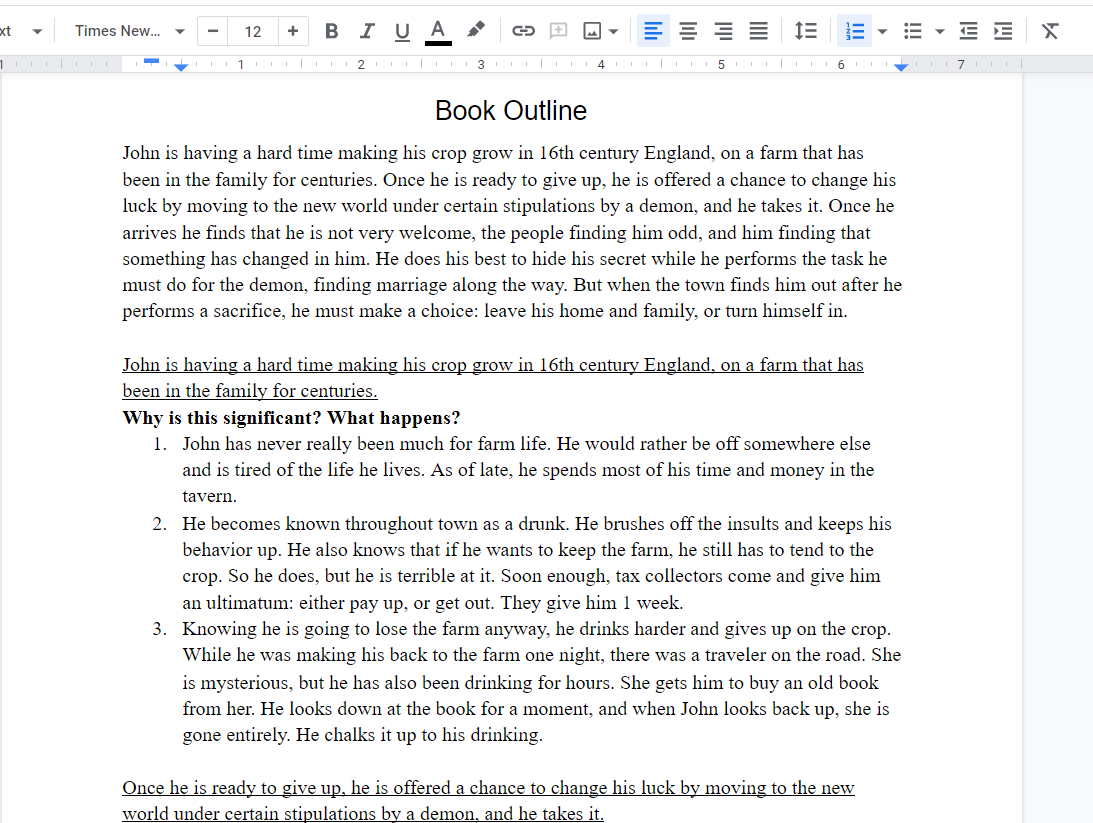Open the line spacing options
Screen dimensions: 1093x823
click(x=806, y=31)
